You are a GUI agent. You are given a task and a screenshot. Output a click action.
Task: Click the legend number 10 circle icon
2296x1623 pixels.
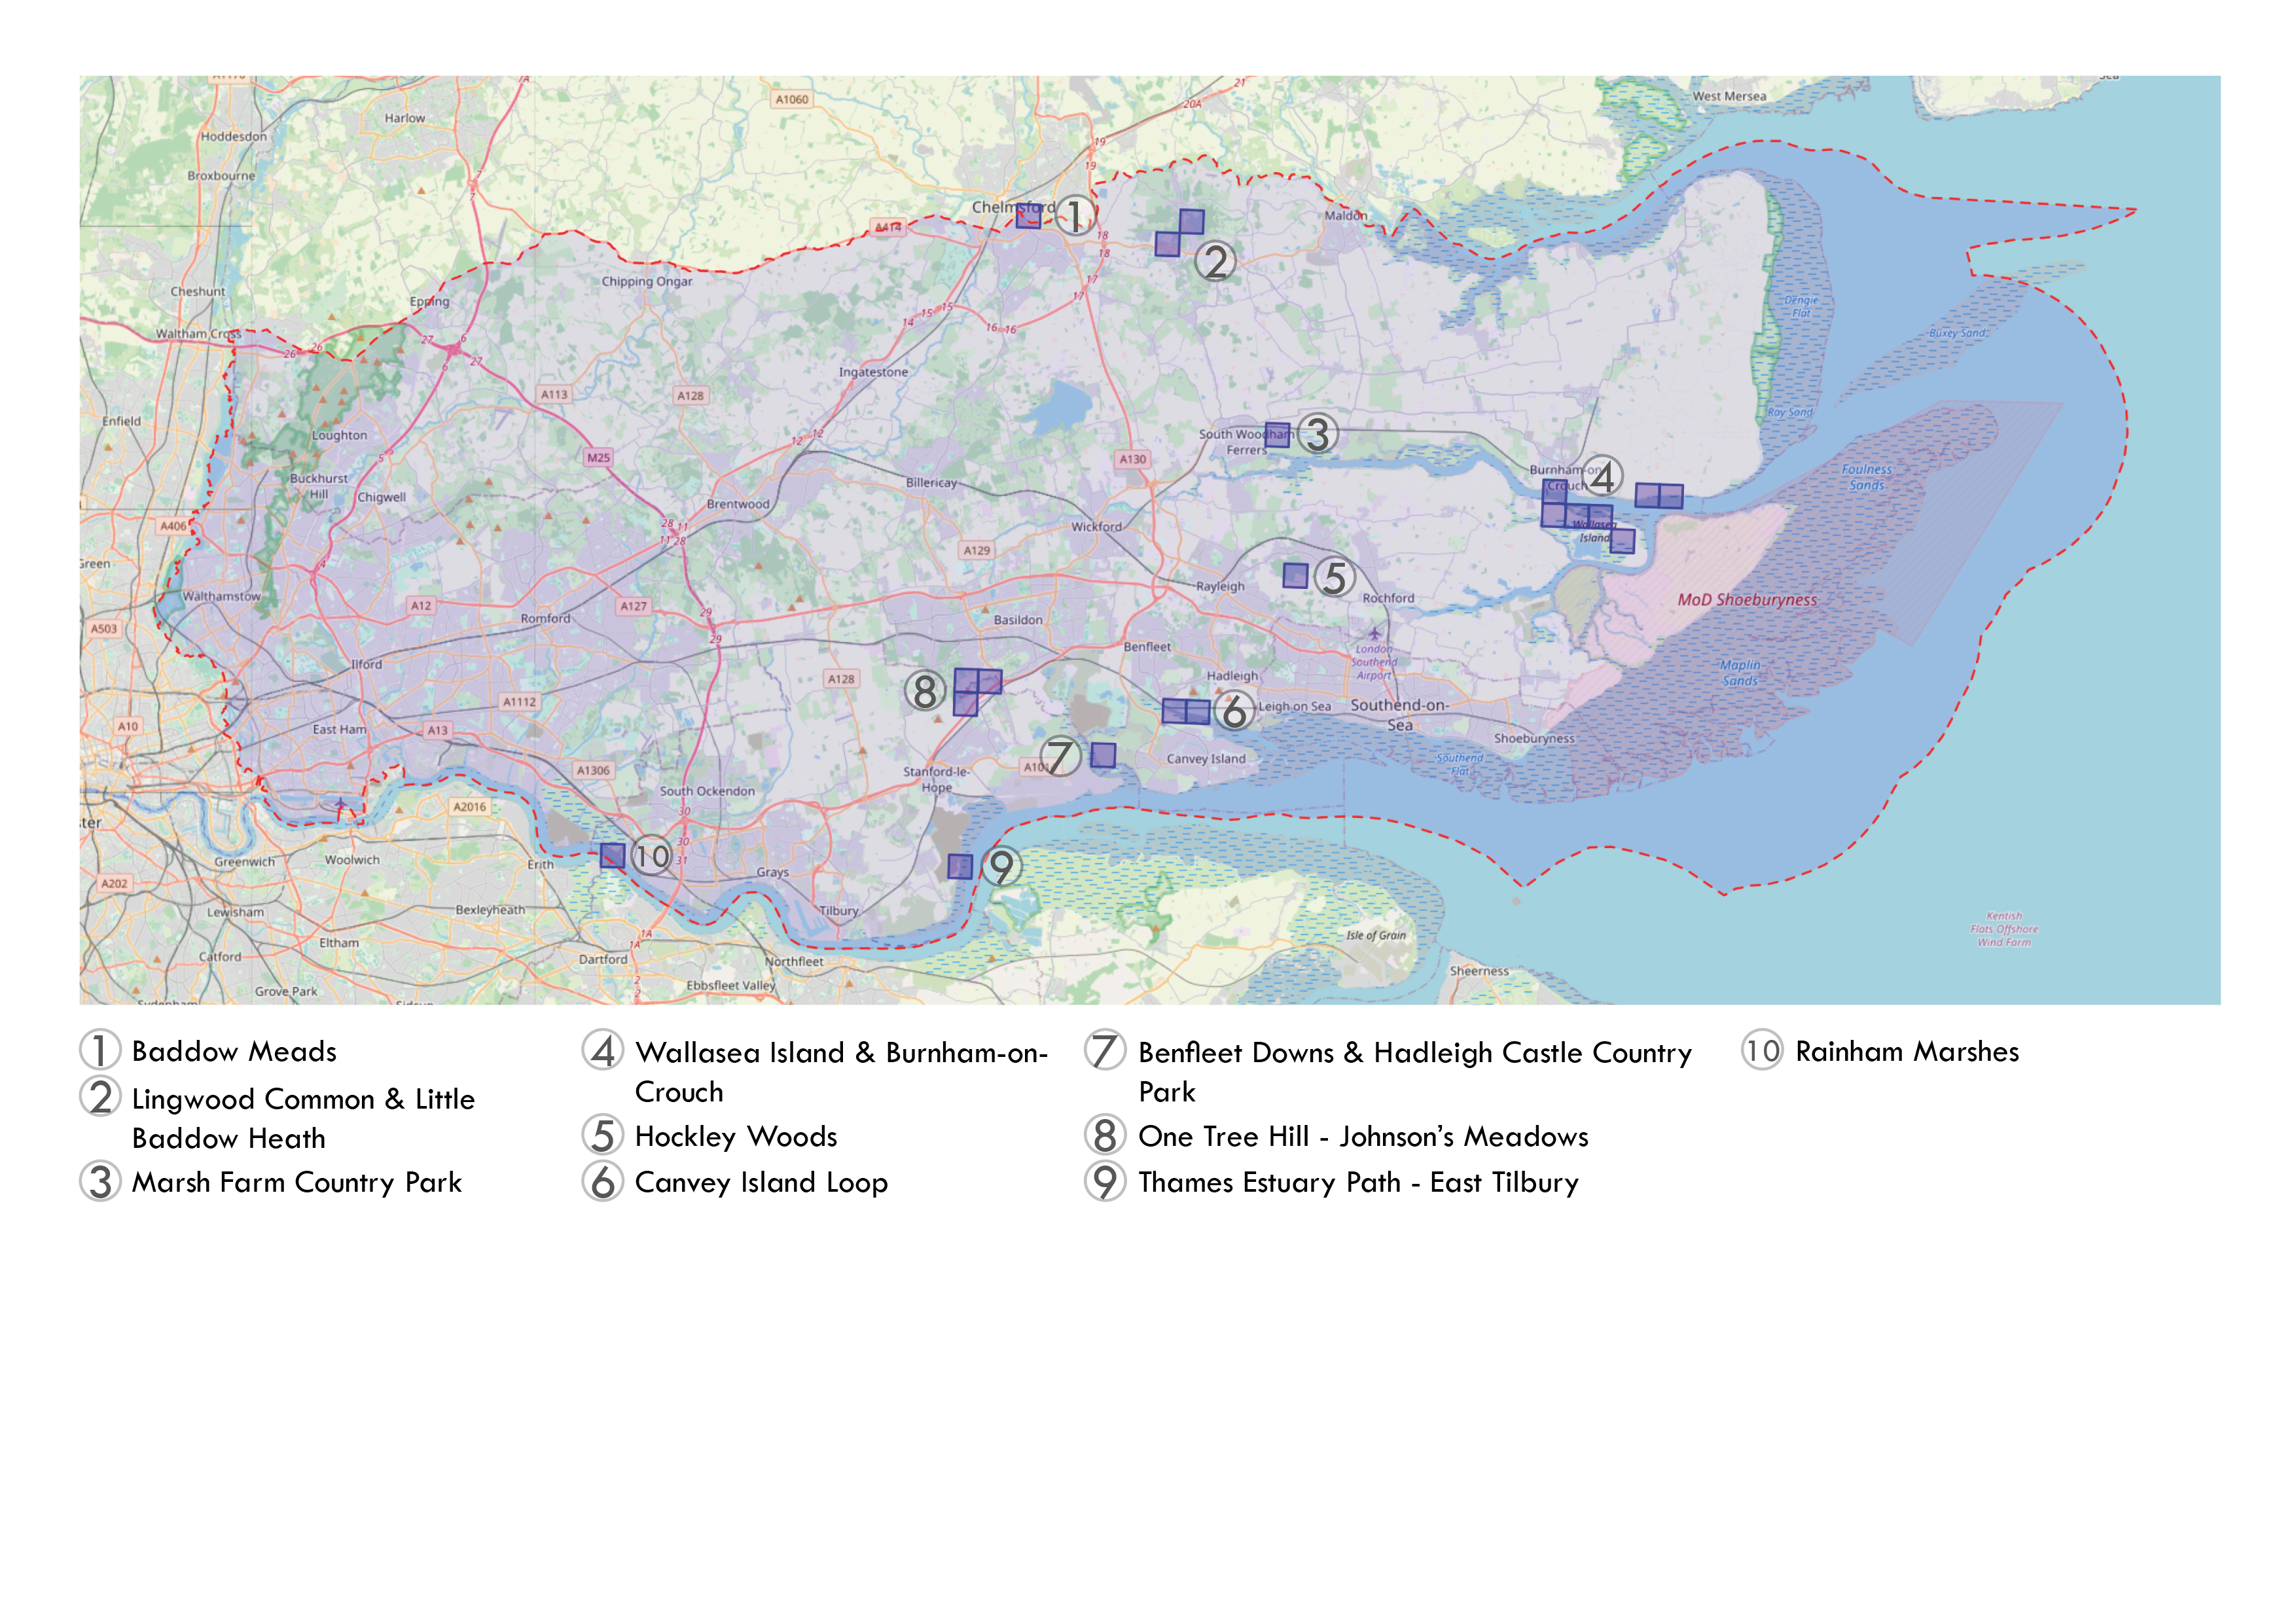click(1762, 1050)
